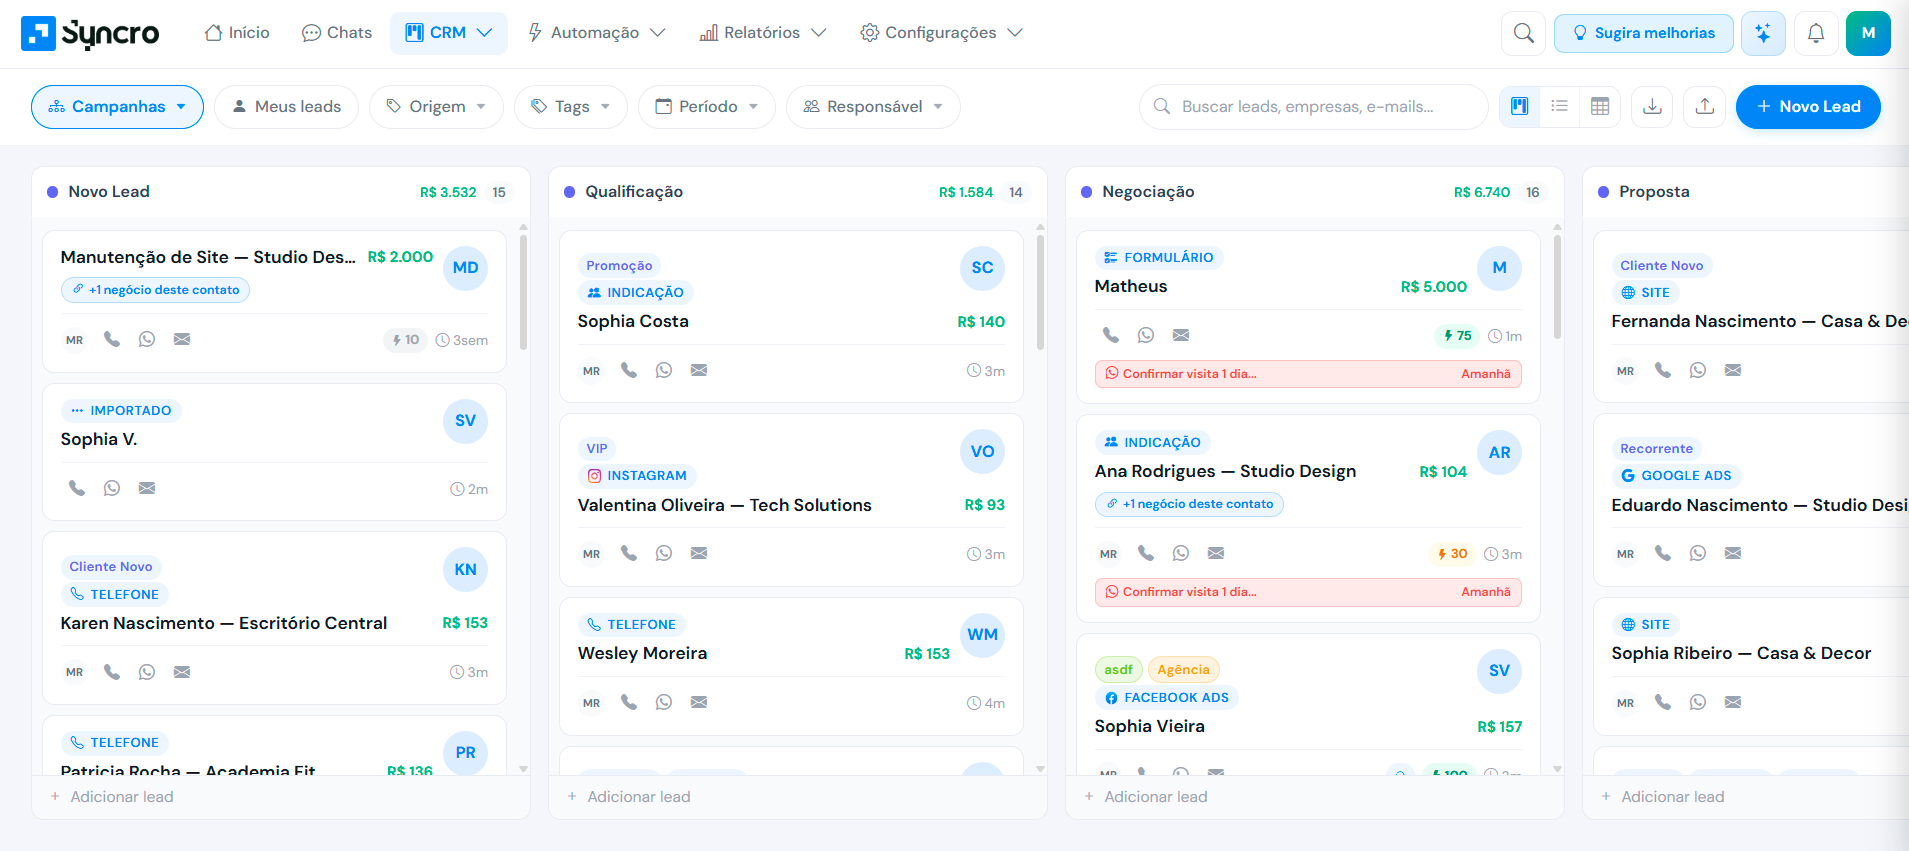Add lead in Qualificação column

point(629,797)
